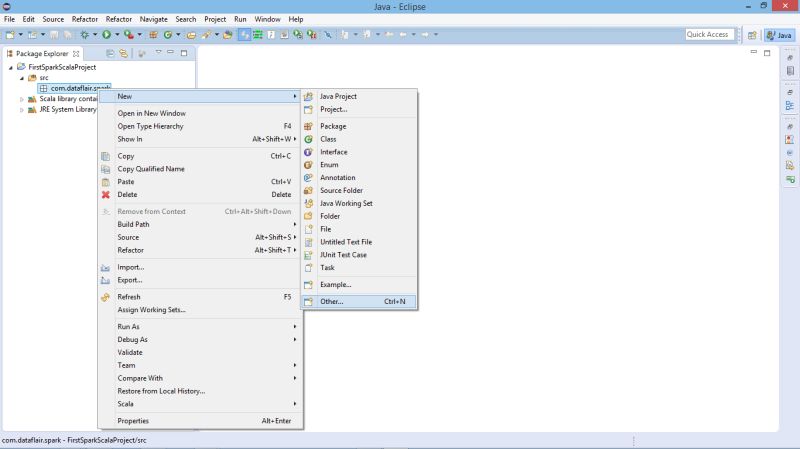This screenshot has width=800, height=449.
Task: Open the New Java Class dropdown arrow
Action: 178,35
